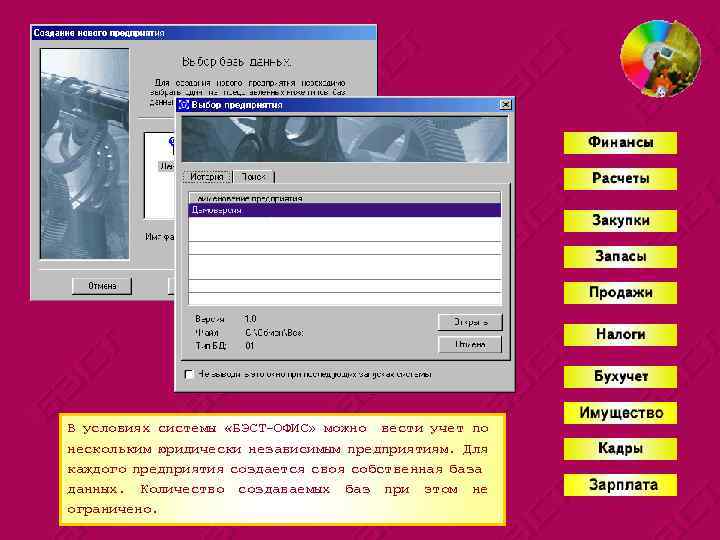Click the Налоги button
This screenshot has width=720, height=540.
(x=620, y=335)
